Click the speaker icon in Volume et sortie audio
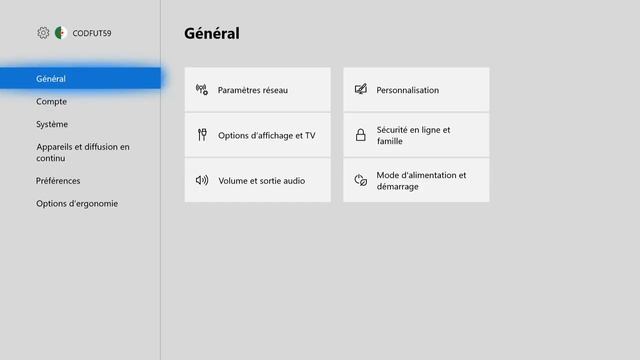The height and width of the screenshot is (360, 640). 202,180
